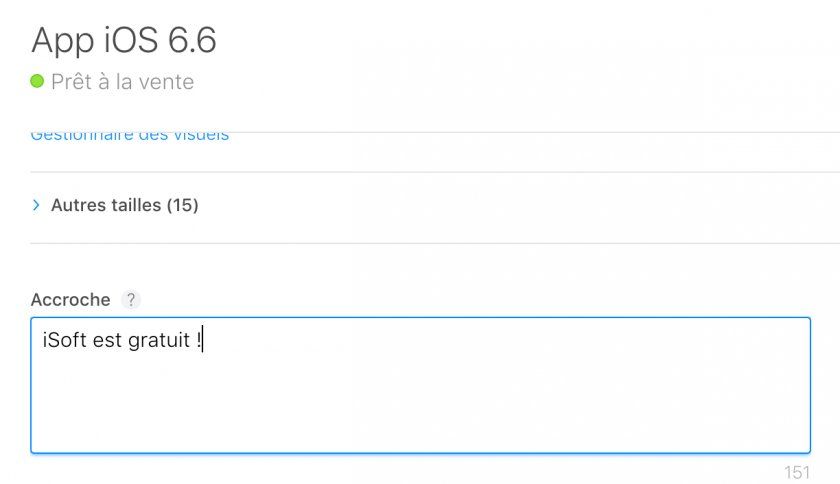The width and height of the screenshot is (840, 484).
Task: Click the Prêt à la vente status
Action: click(122, 82)
